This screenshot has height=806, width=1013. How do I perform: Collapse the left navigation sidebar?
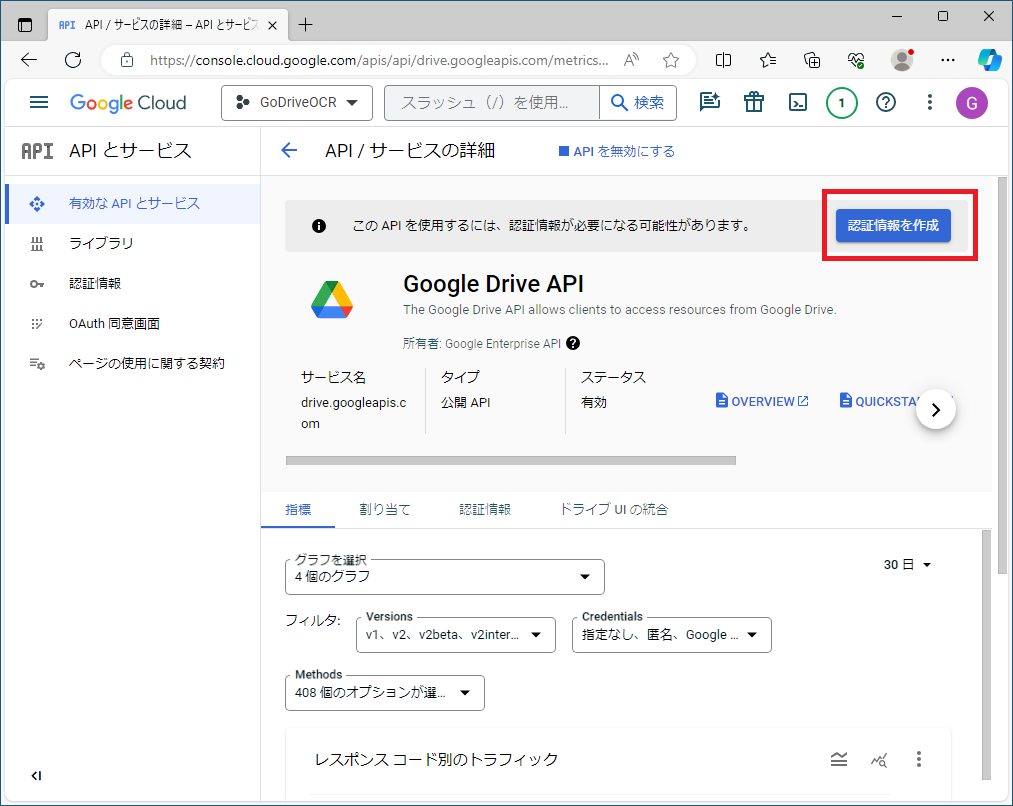(36, 776)
